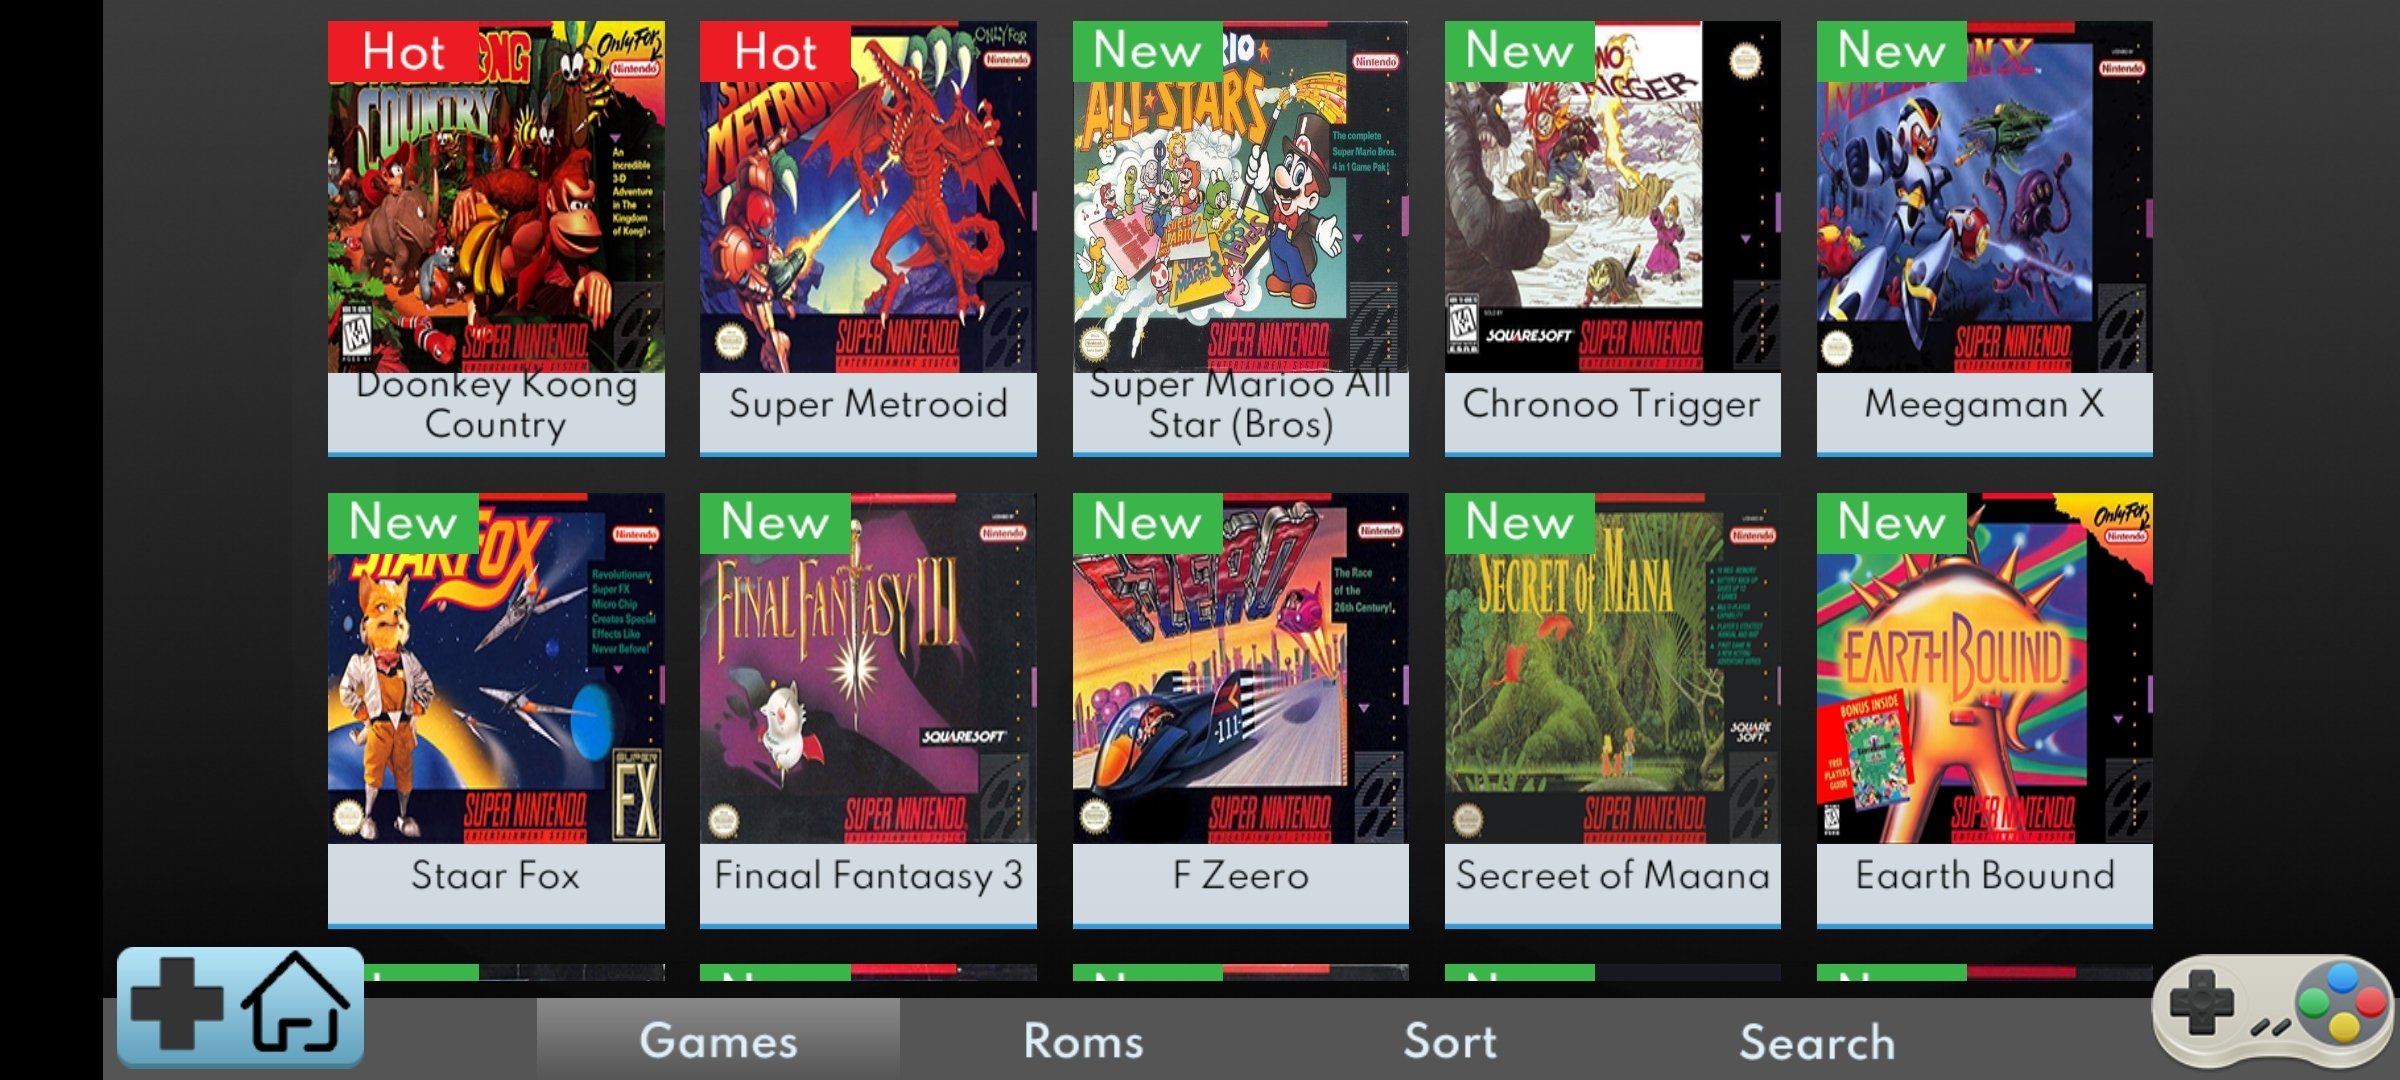Switch to the Roms tab

(x=1083, y=1040)
